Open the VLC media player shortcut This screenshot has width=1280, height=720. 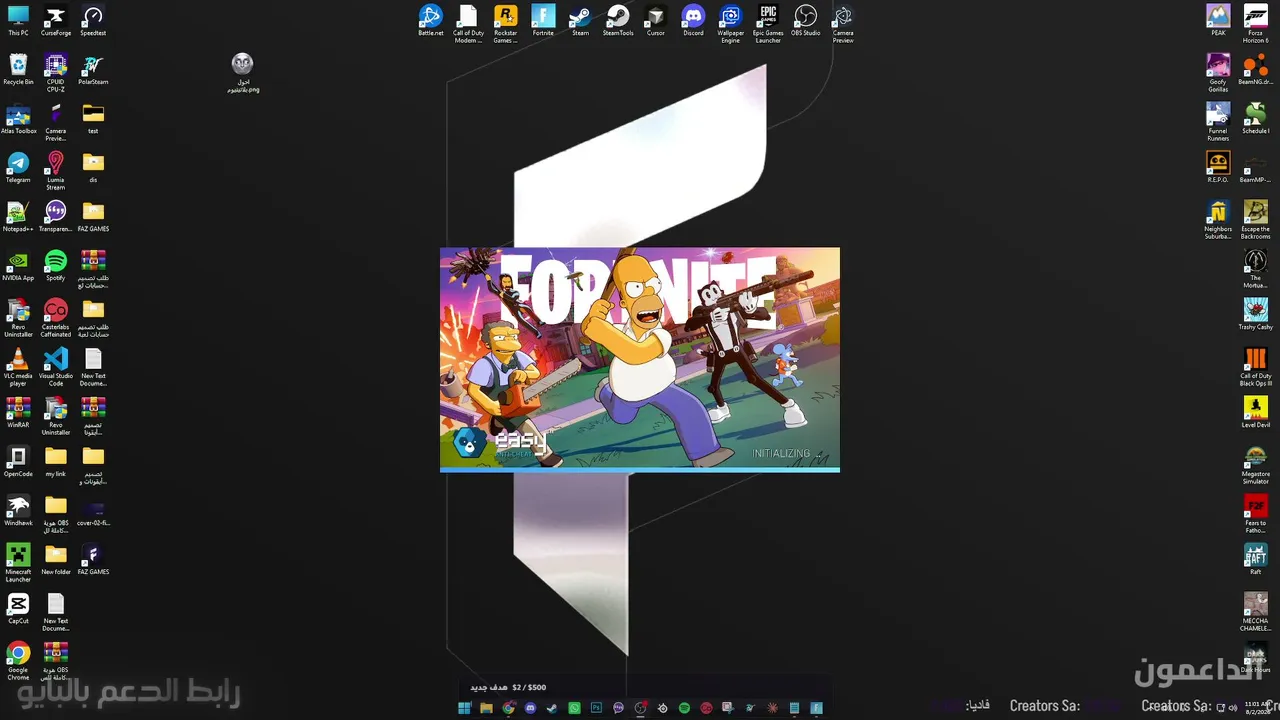tap(18, 367)
